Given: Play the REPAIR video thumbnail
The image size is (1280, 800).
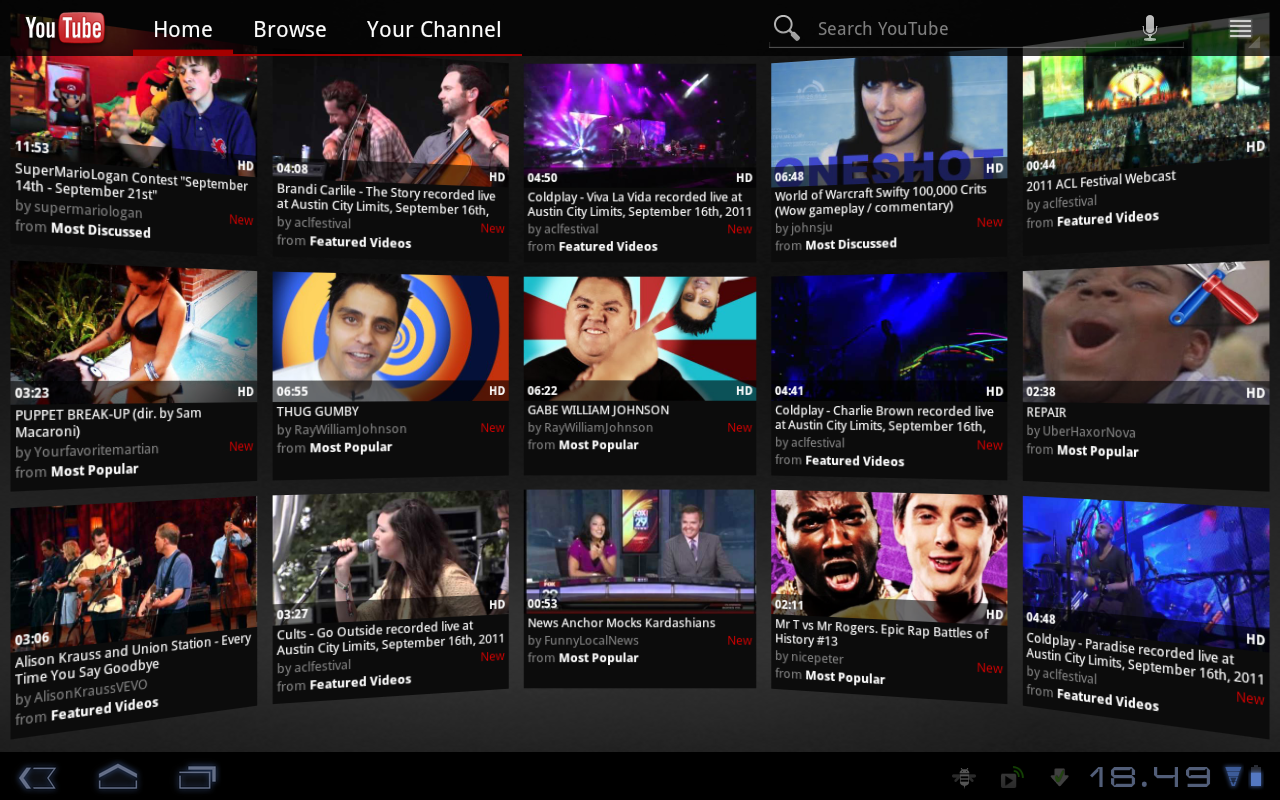Looking at the screenshot, I should click(x=1146, y=333).
